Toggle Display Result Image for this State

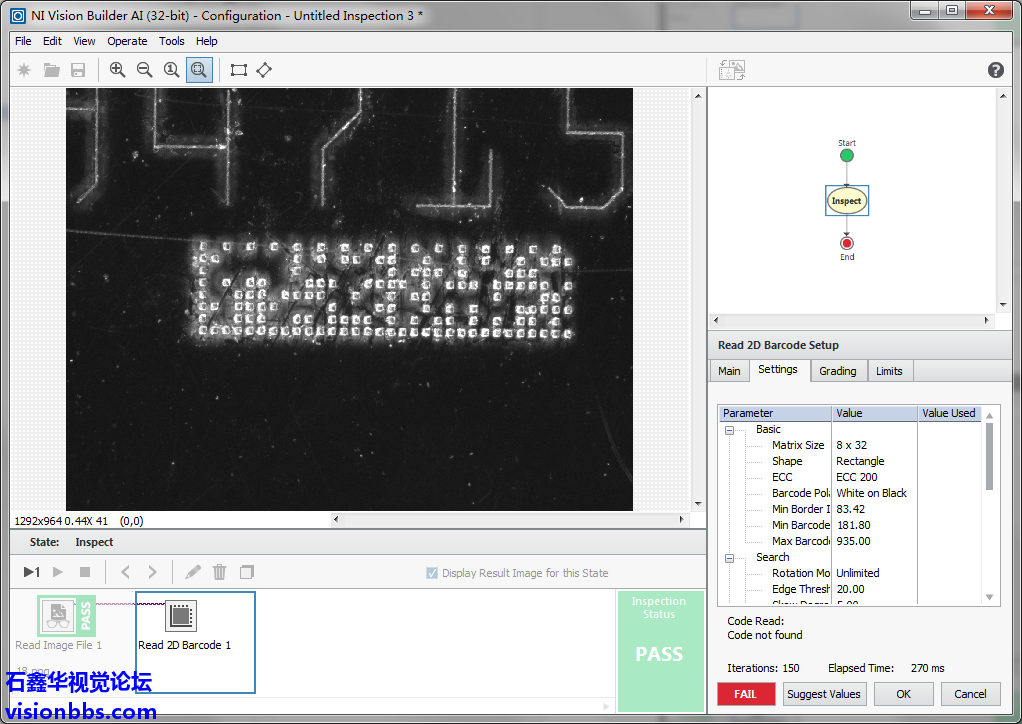(x=431, y=573)
